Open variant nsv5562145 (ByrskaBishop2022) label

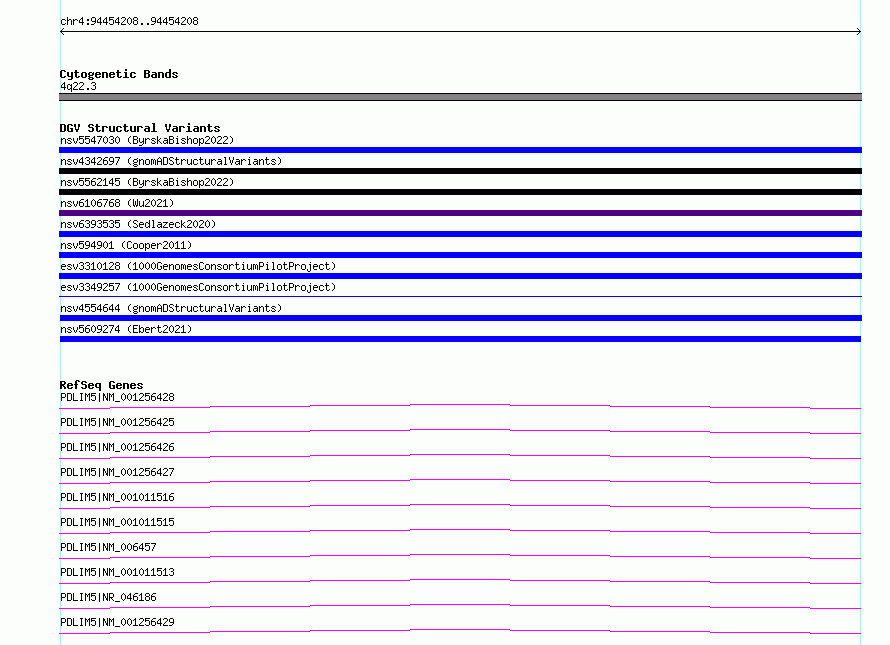click(x=147, y=182)
